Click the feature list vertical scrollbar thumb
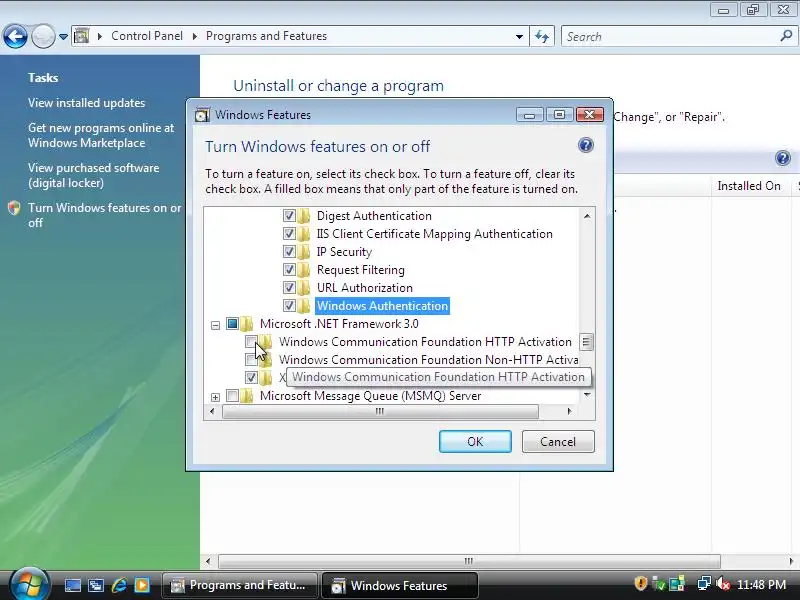The height and width of the screenshot is (600, 800). (x=587, y=342)
